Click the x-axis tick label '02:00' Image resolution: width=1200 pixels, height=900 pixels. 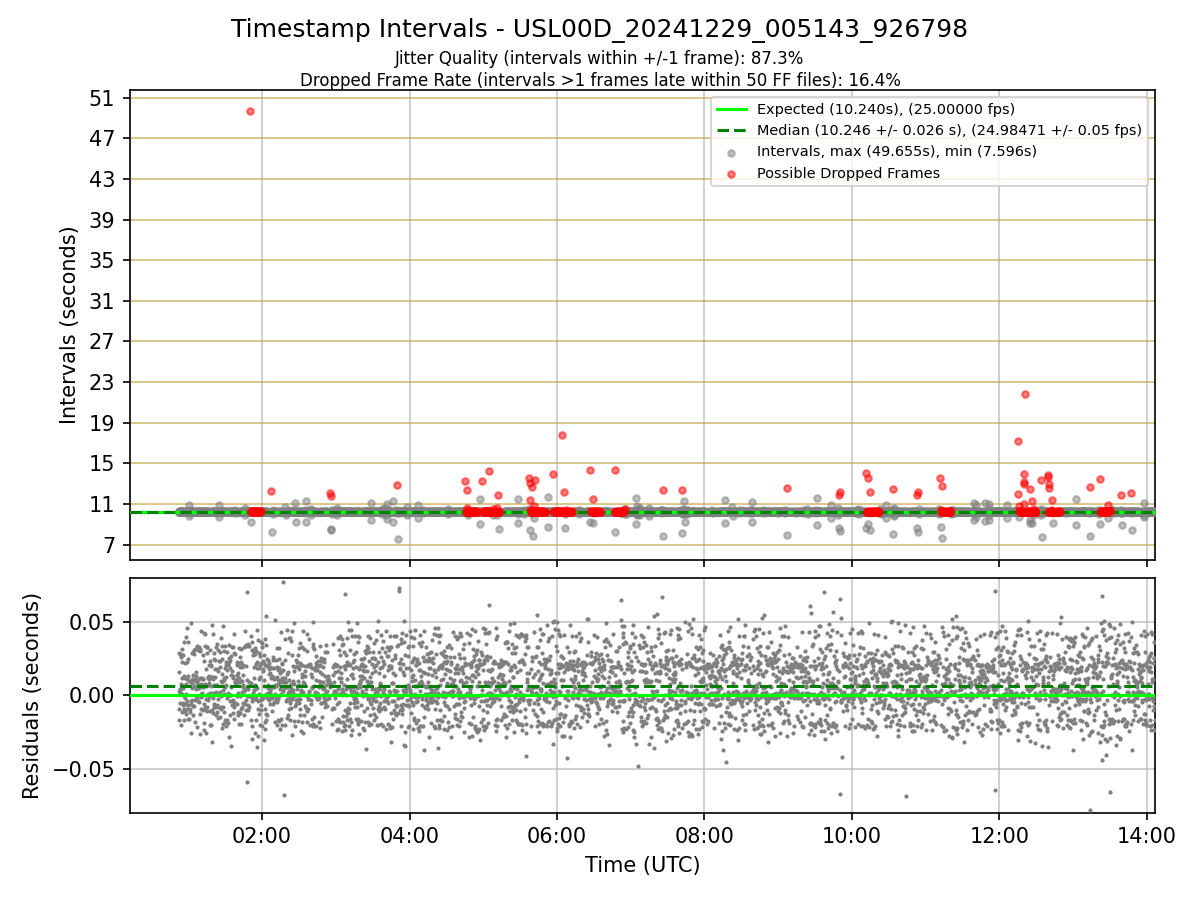tap(262, 834)
